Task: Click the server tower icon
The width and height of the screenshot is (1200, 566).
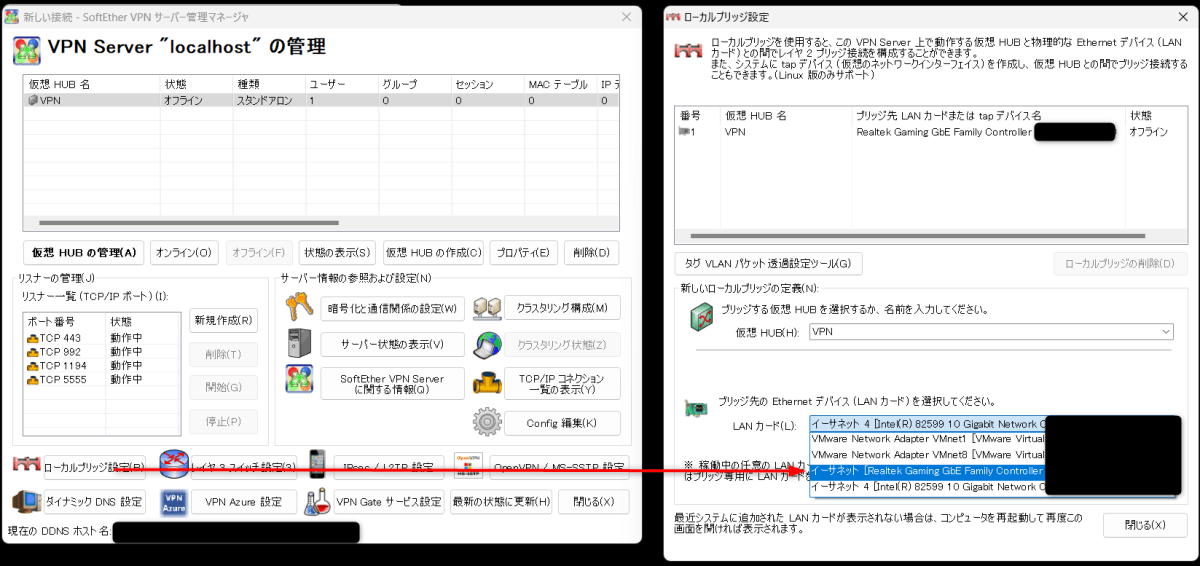Action: coord(299,343)
